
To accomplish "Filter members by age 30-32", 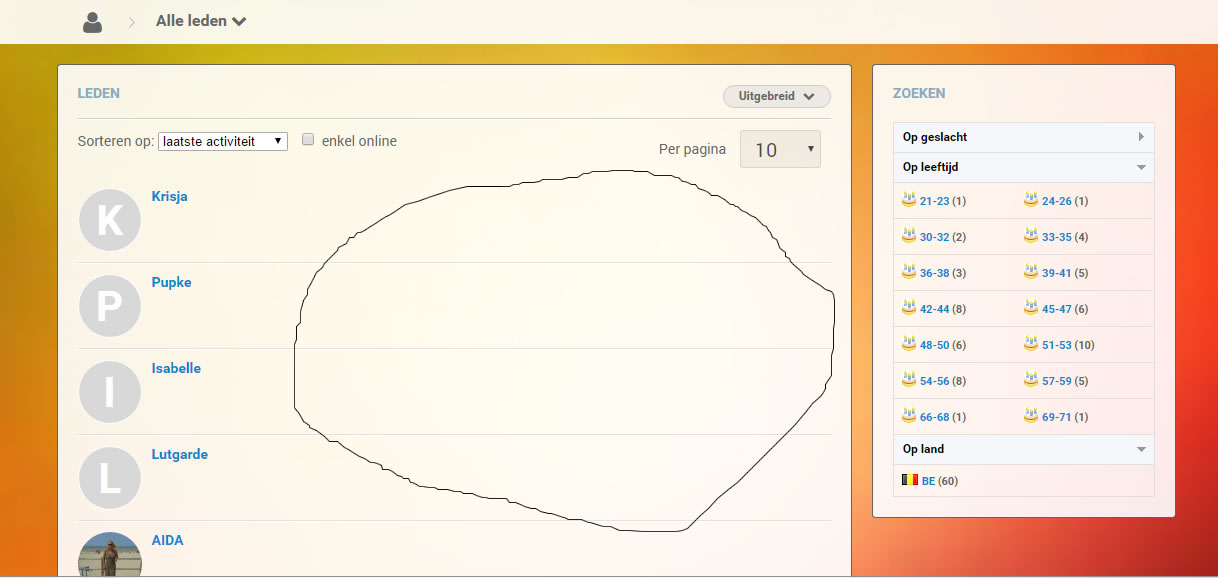I will (934, 237).
